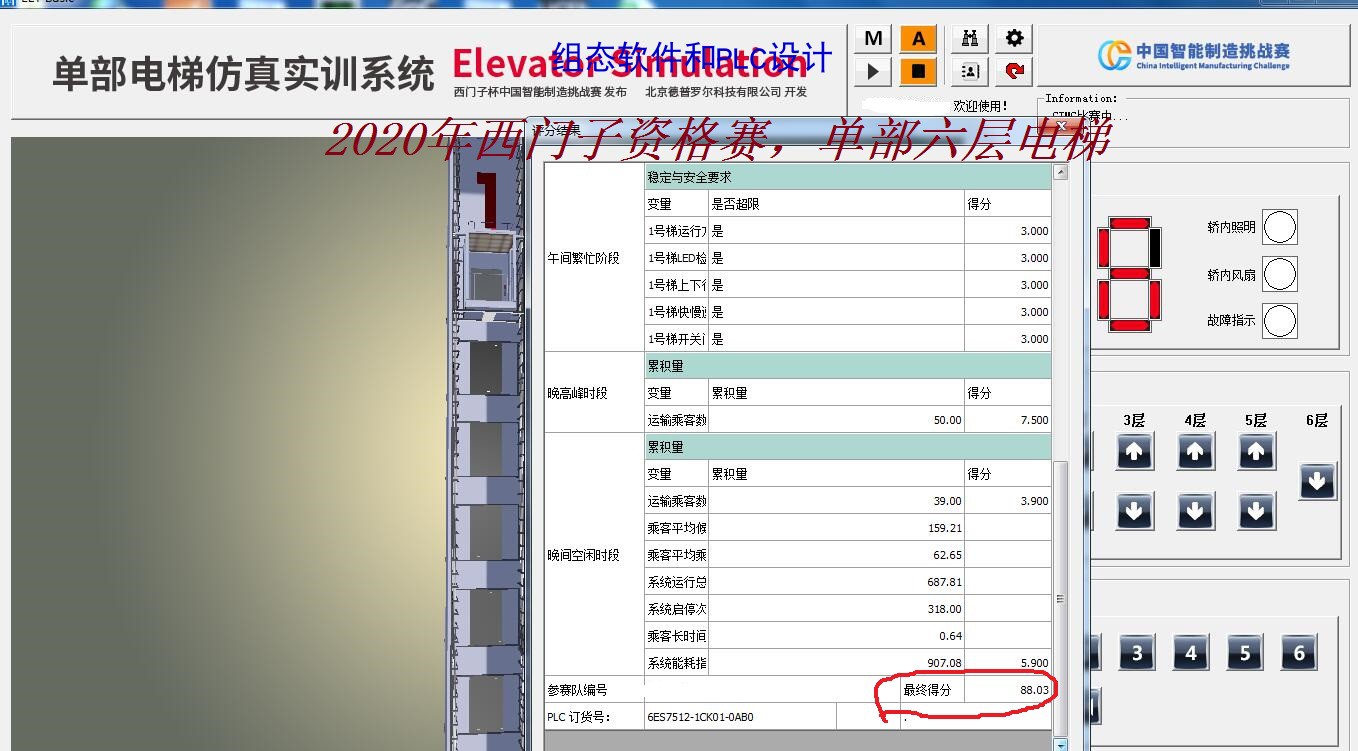Image resolution: width=1358 pixels, height=751 pixels.
Task: Select the 乘客平均乘 value 62.65
Action: 836,555
